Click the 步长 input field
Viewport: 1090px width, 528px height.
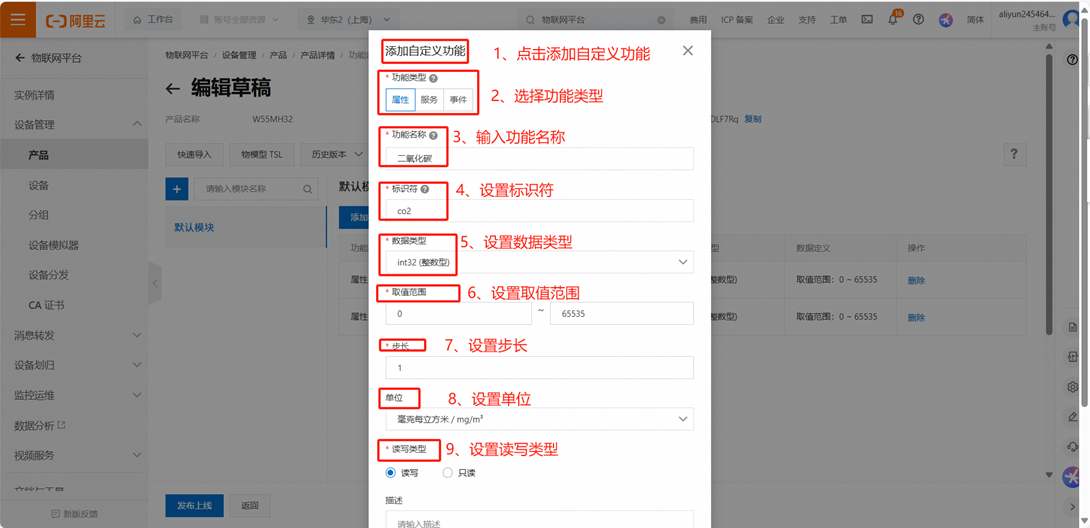tap(538, 368)
